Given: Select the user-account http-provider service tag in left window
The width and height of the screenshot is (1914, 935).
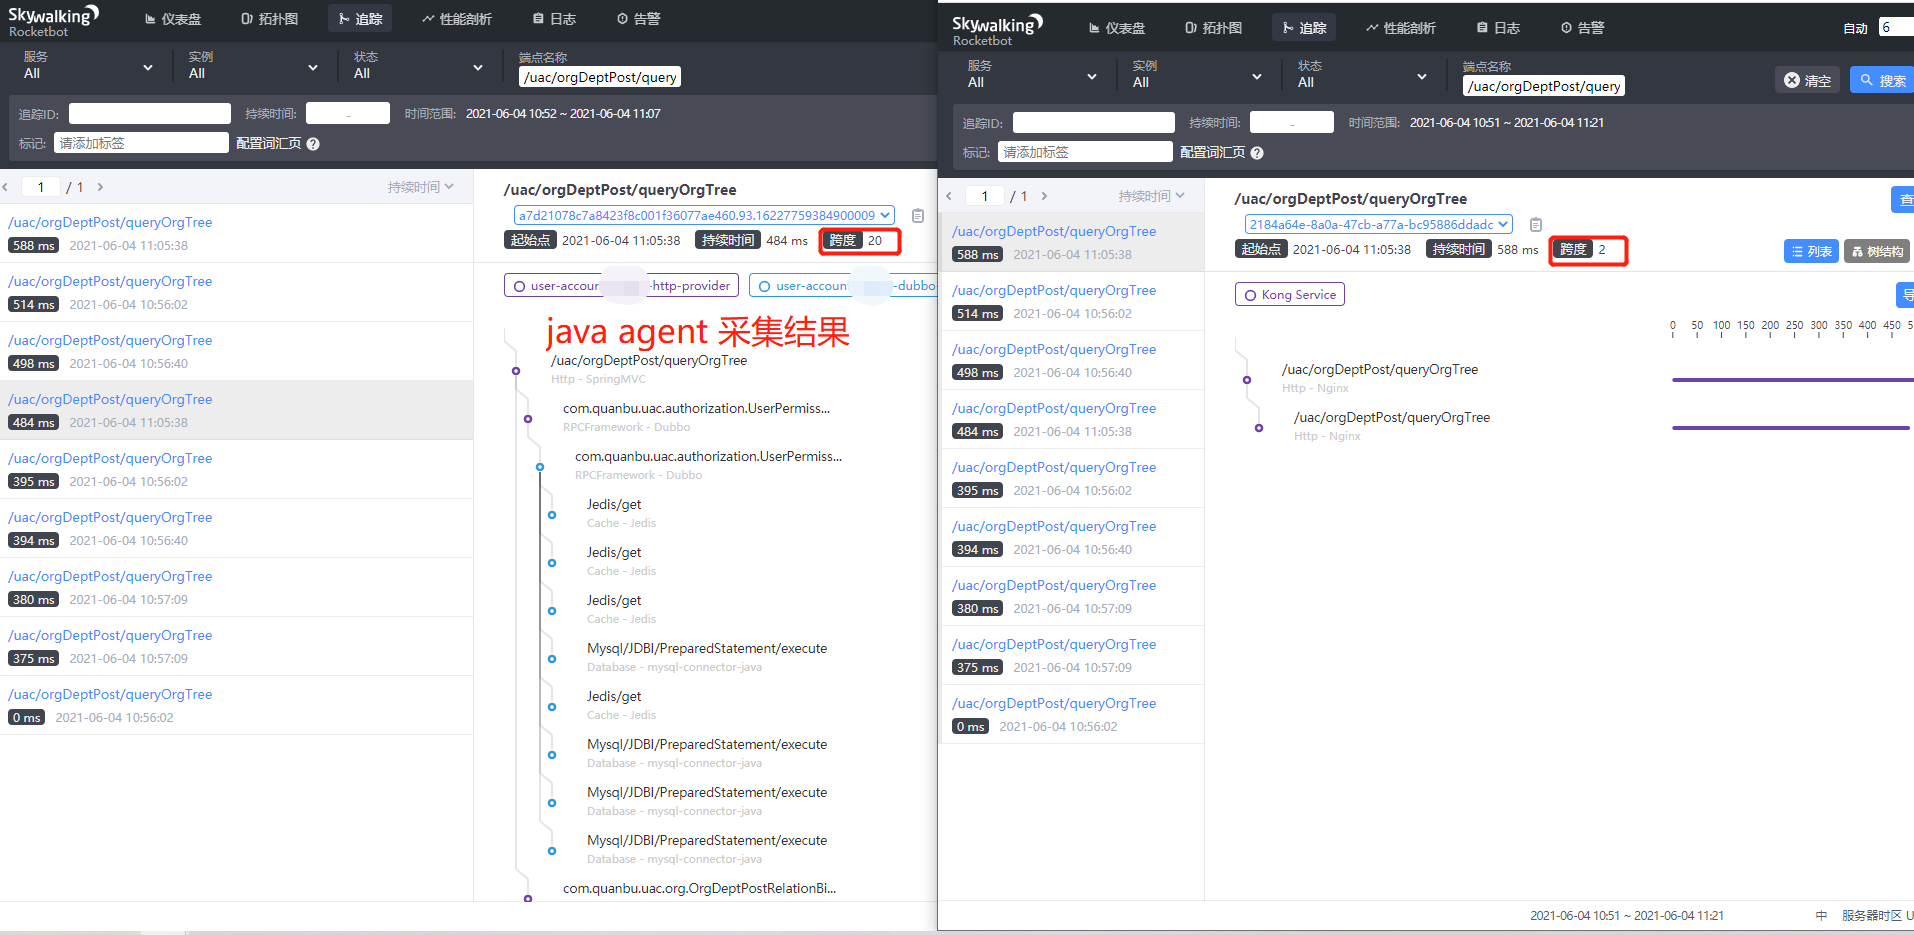Looking at the screenshot, I should [621, 286].
